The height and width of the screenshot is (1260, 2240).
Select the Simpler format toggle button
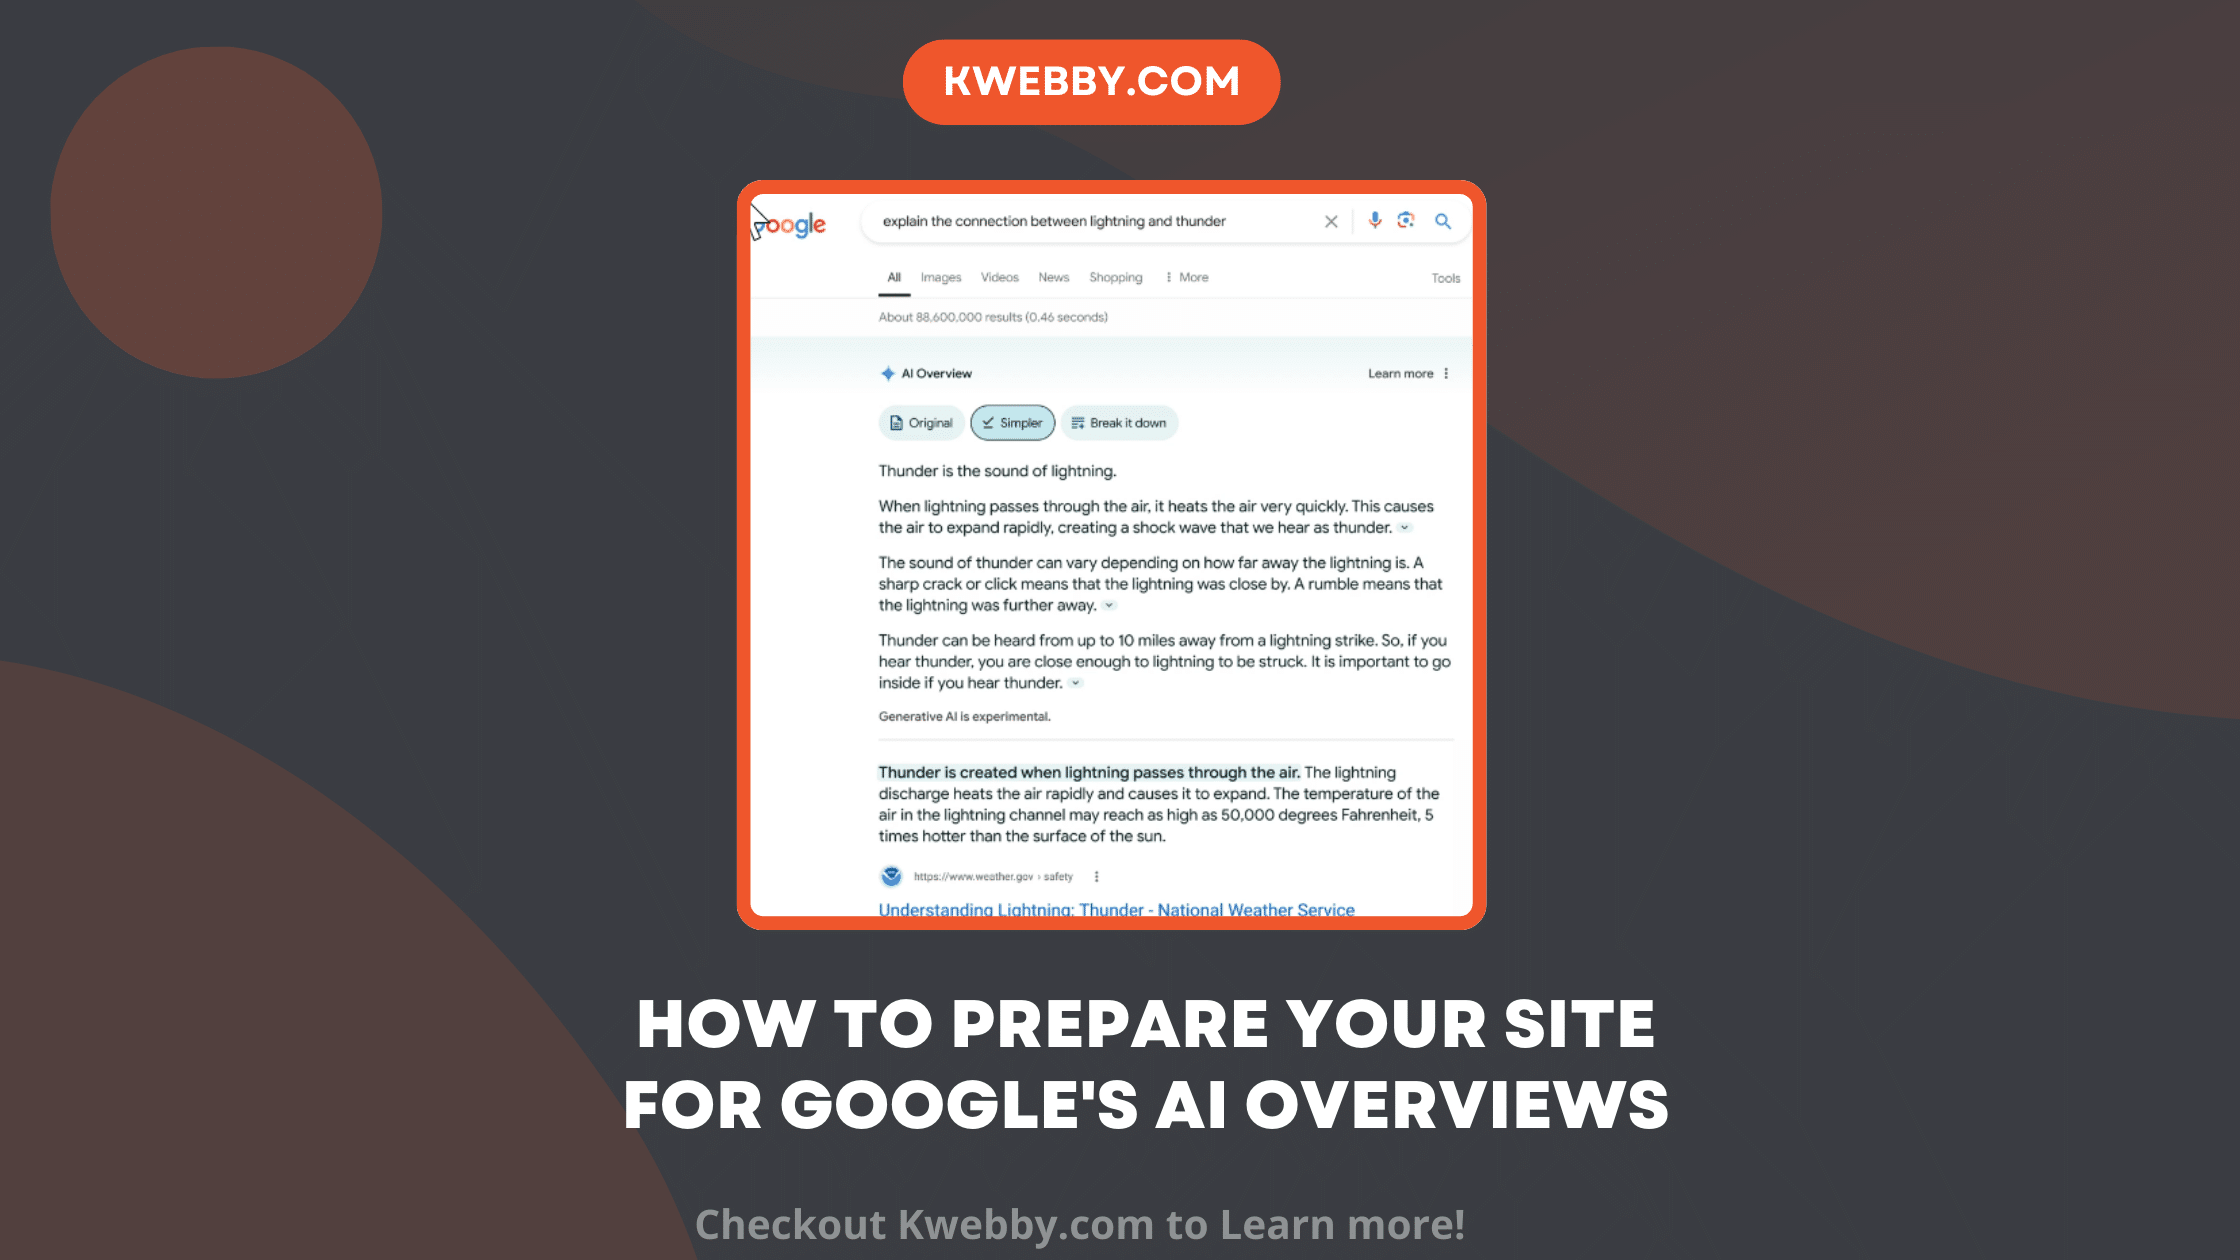[x=1009, y=422]
